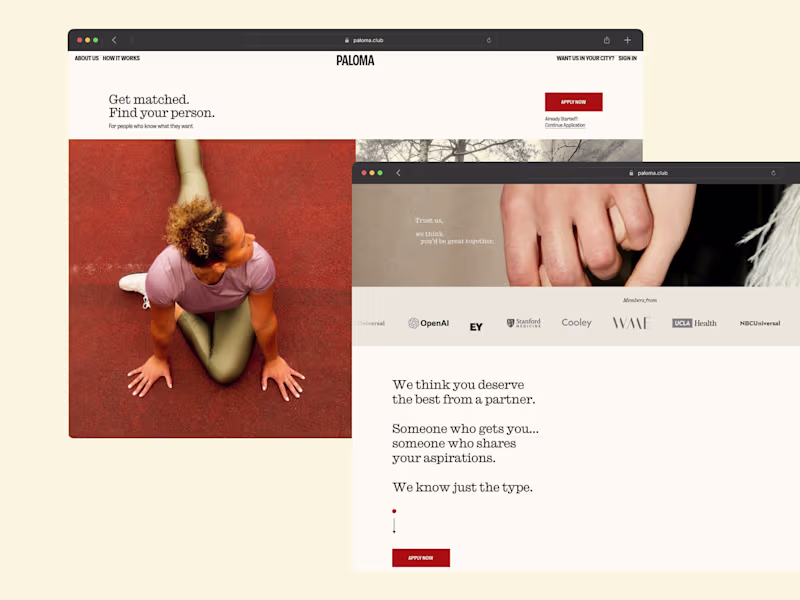Click the UCLA Health logo
The height and width of the screenshot is (600, 800).
(x=694, y=323)
